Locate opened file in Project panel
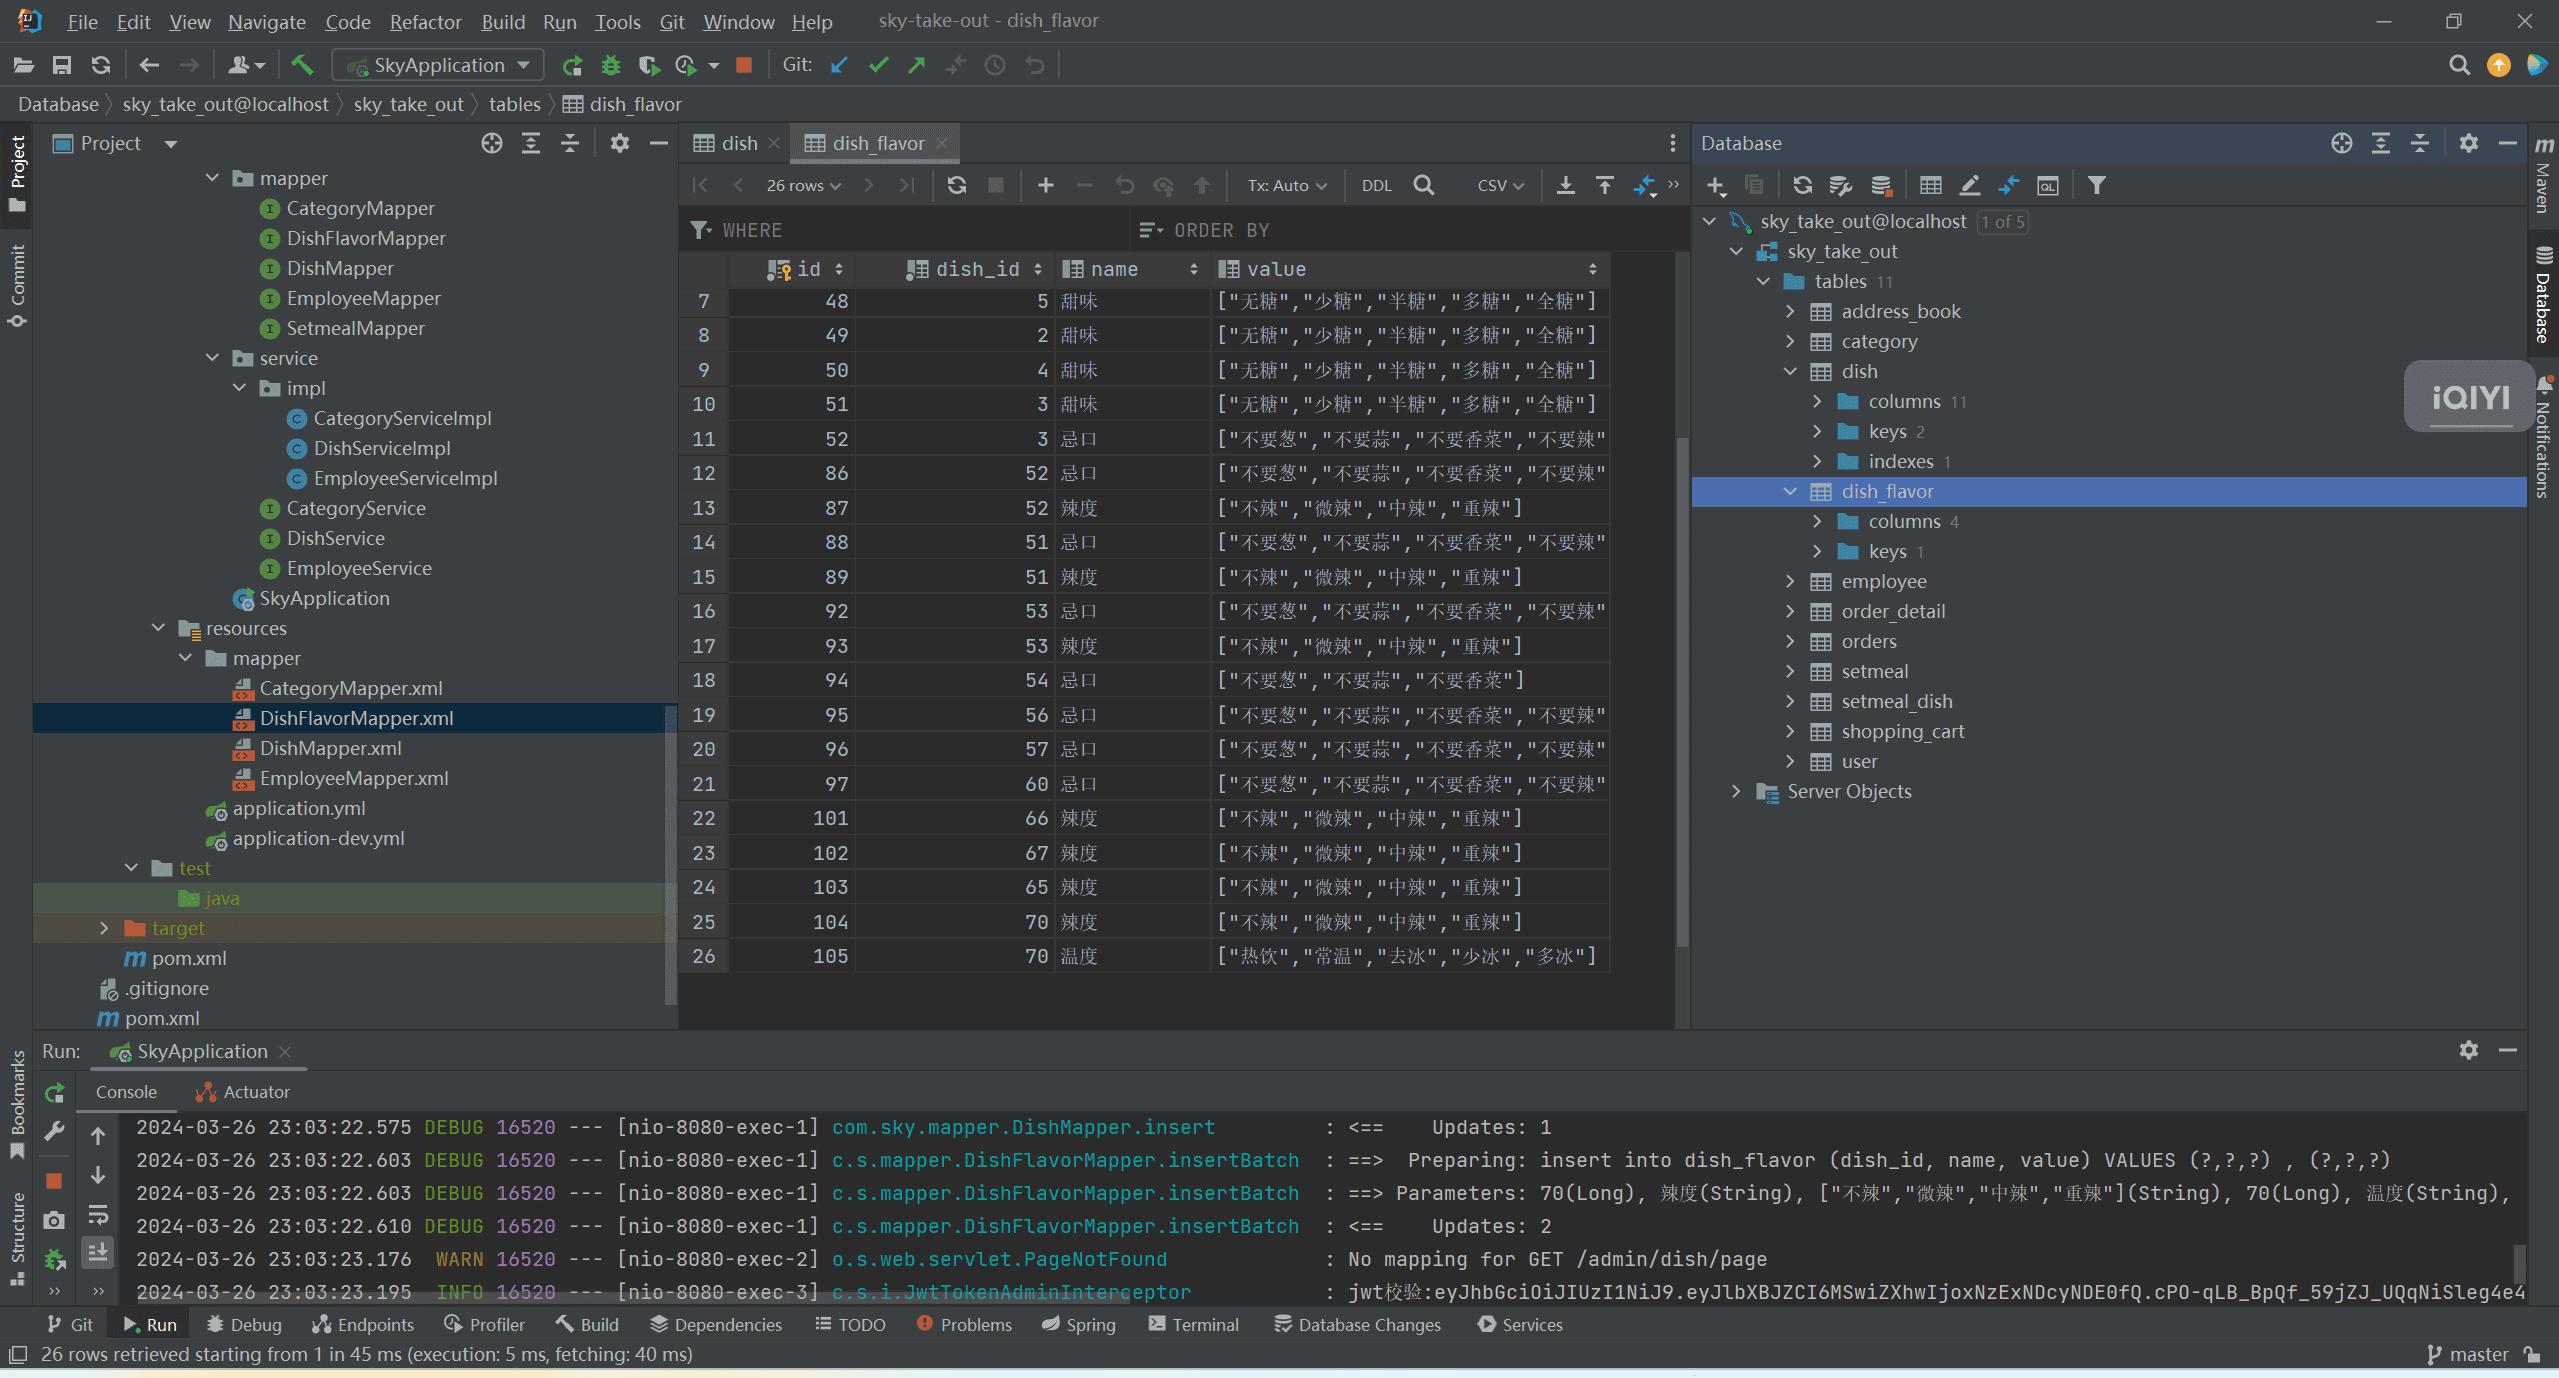Viewport: 2559px width, 1378px height. click(491, 143)
